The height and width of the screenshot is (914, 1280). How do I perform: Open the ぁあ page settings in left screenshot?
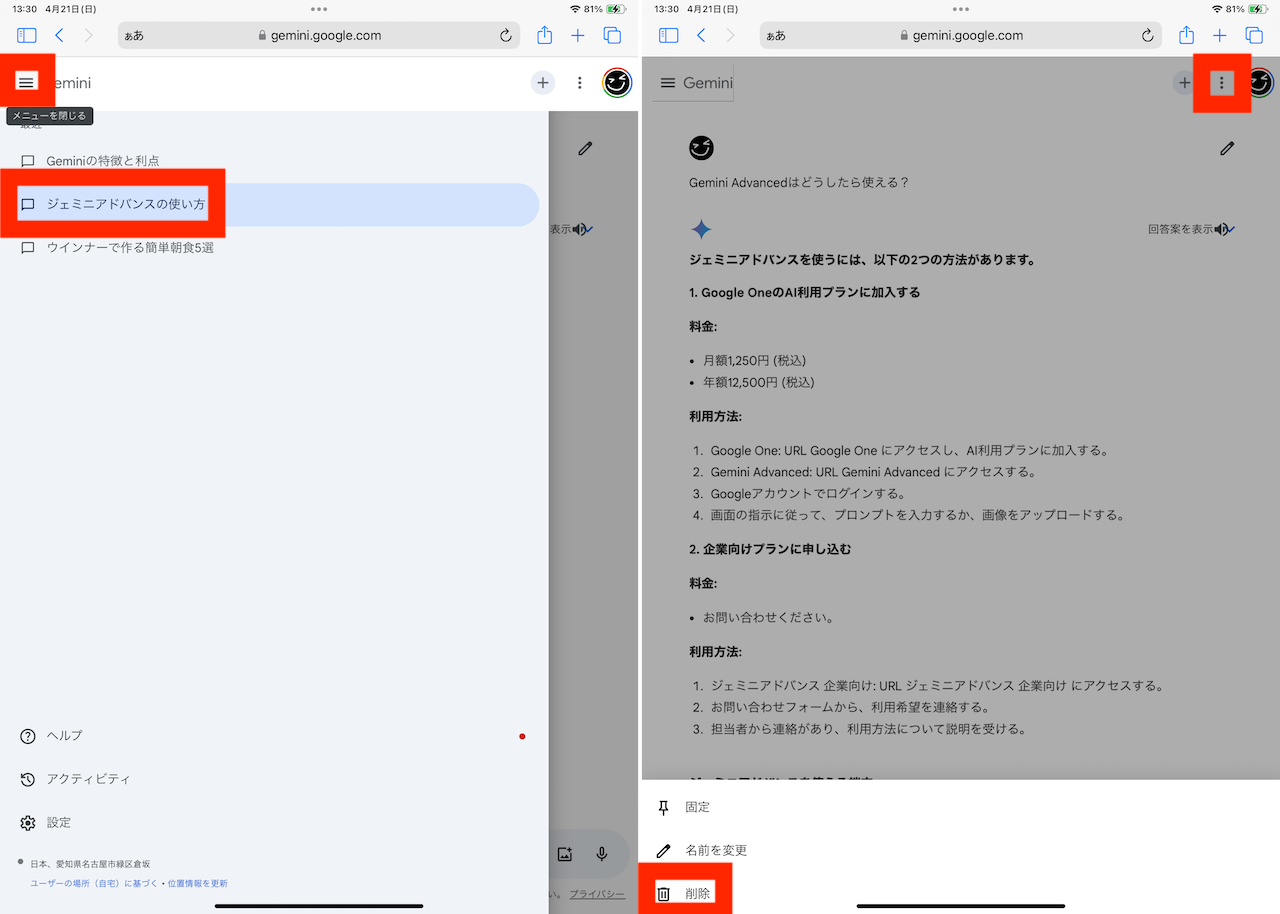click(134, 36)
